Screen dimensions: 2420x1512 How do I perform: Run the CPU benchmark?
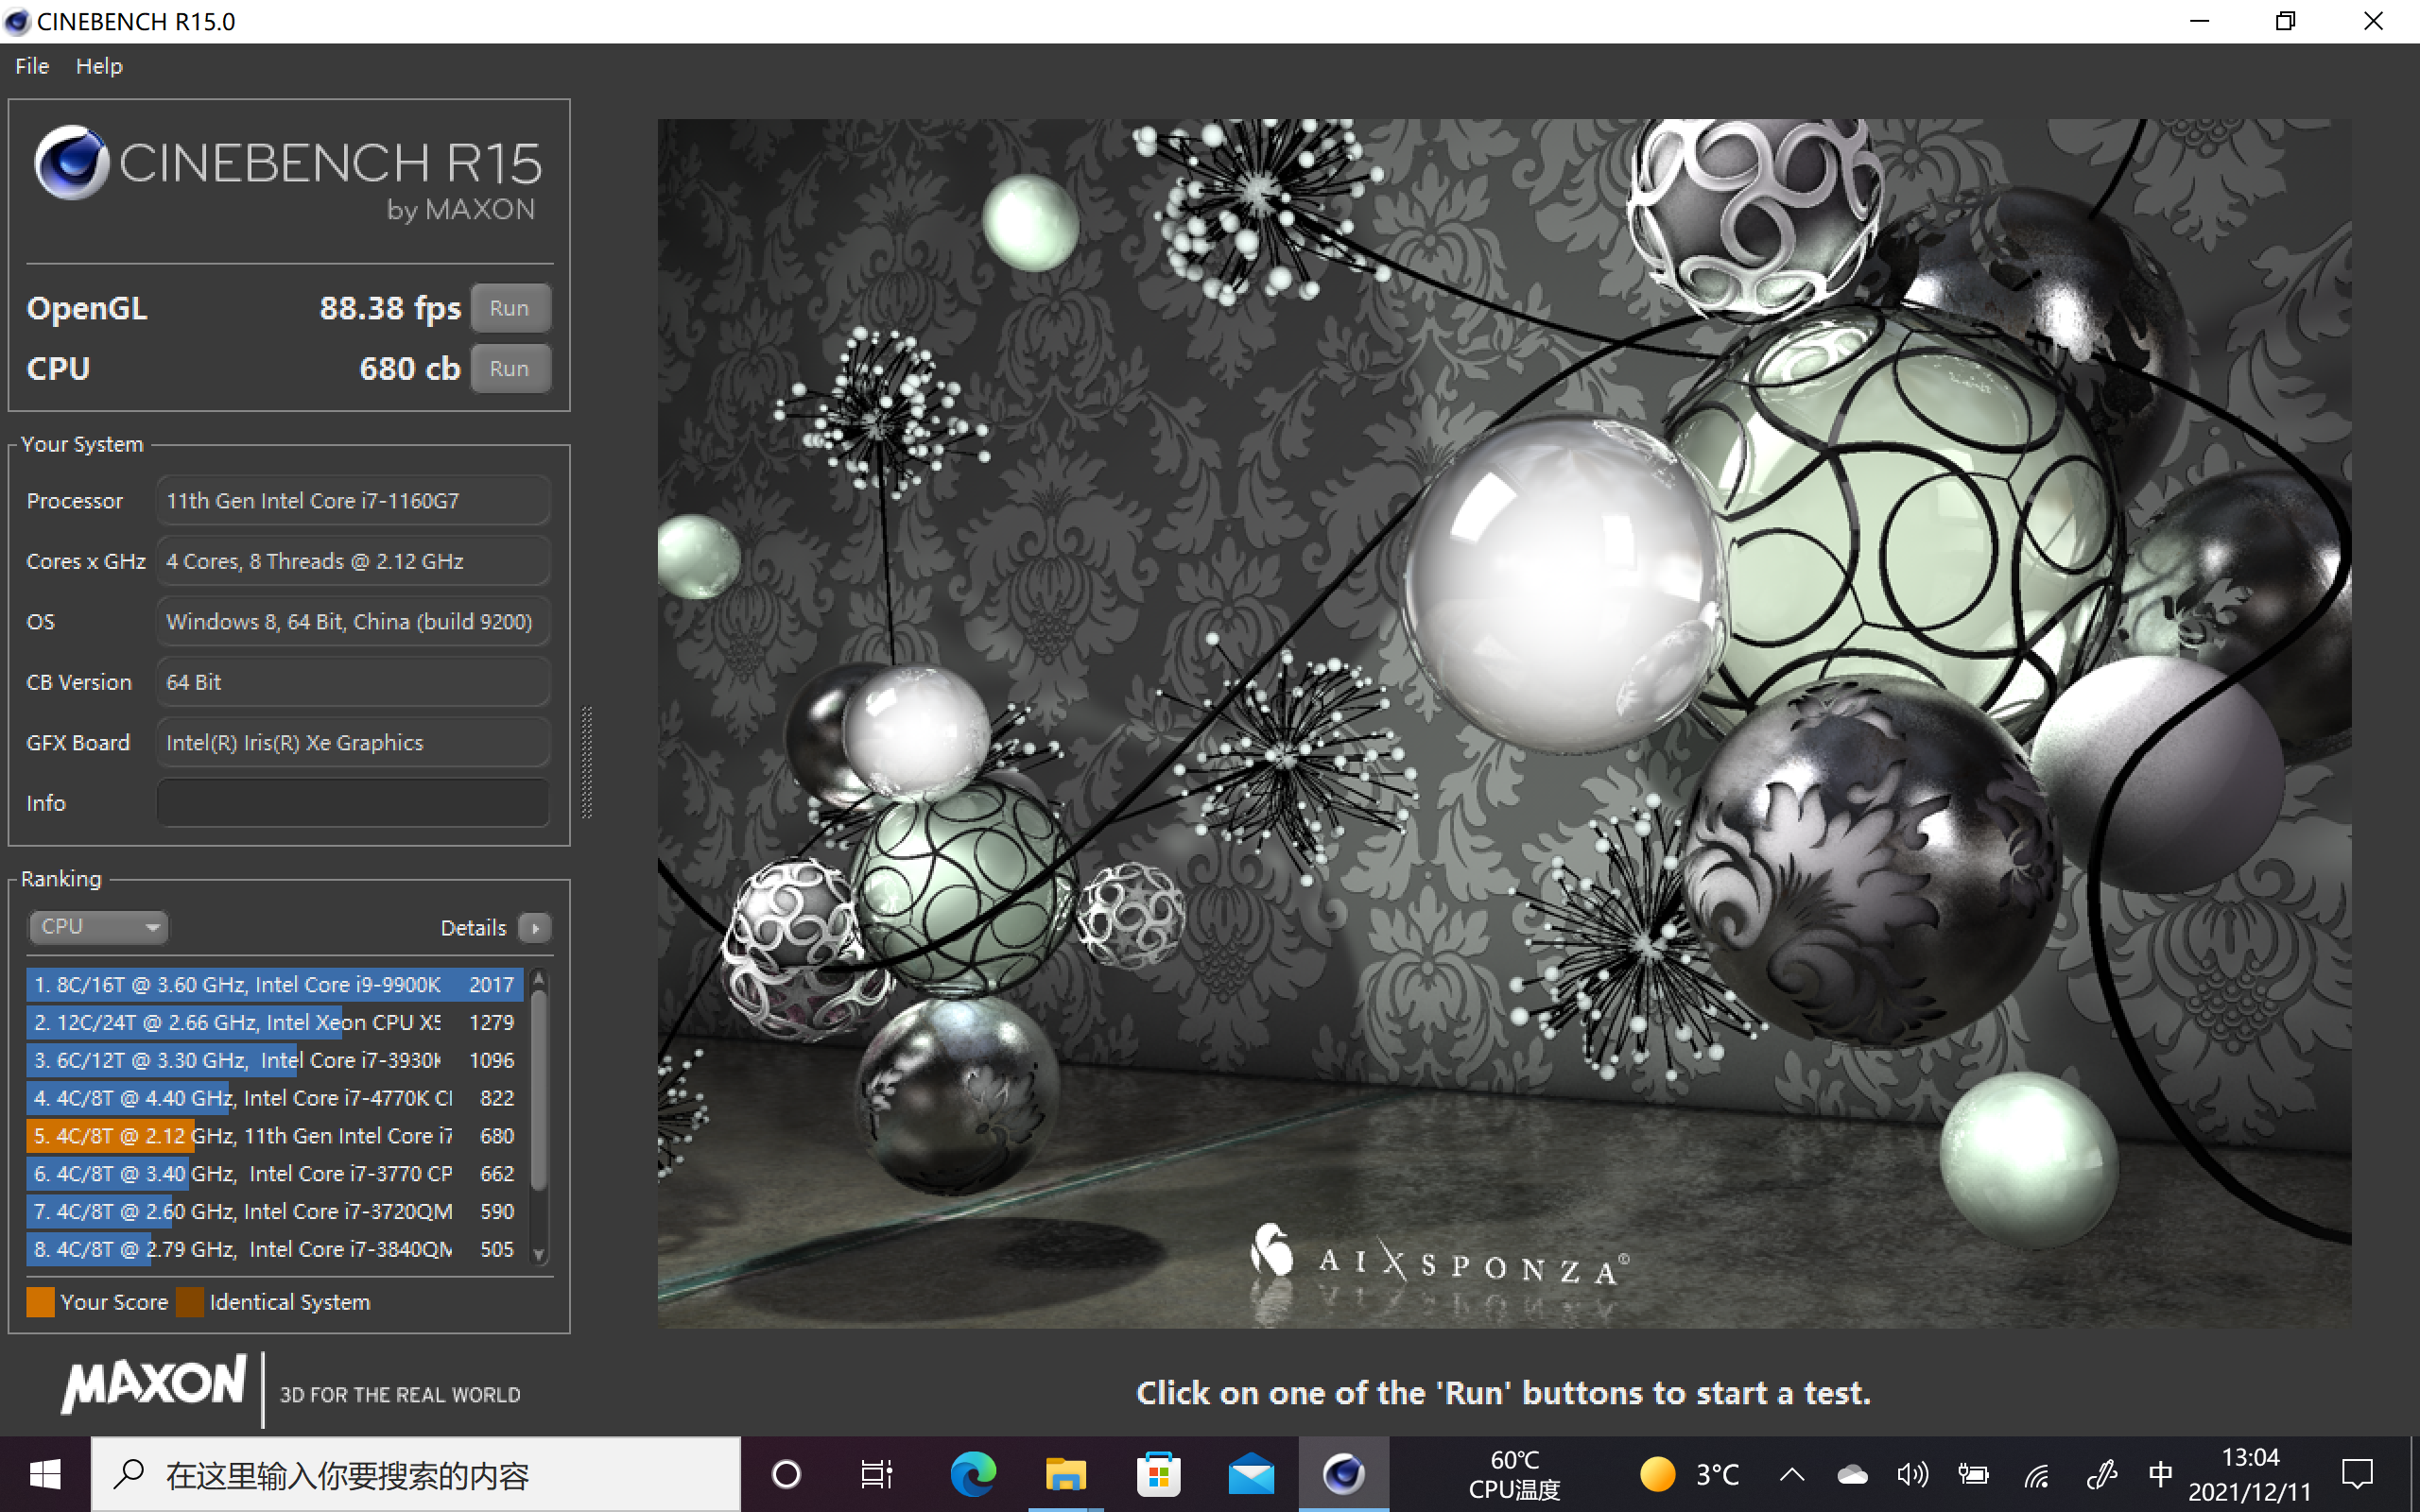[510, 369]
